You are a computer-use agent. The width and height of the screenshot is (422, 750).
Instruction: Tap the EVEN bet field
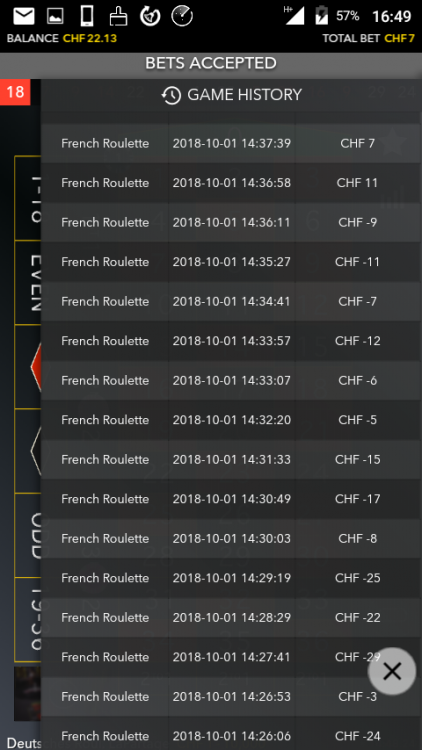28,283
